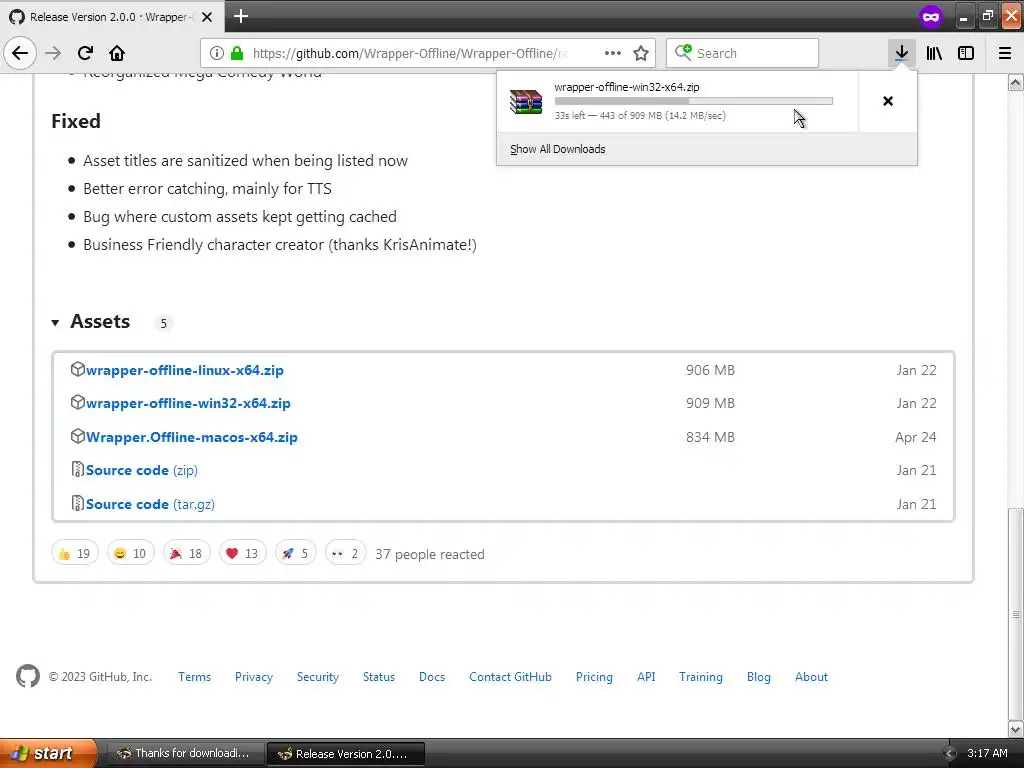This screenshot has height=768, width=1024.
Task: Open the Library icon in toolbar
Action: click(934, 54)
